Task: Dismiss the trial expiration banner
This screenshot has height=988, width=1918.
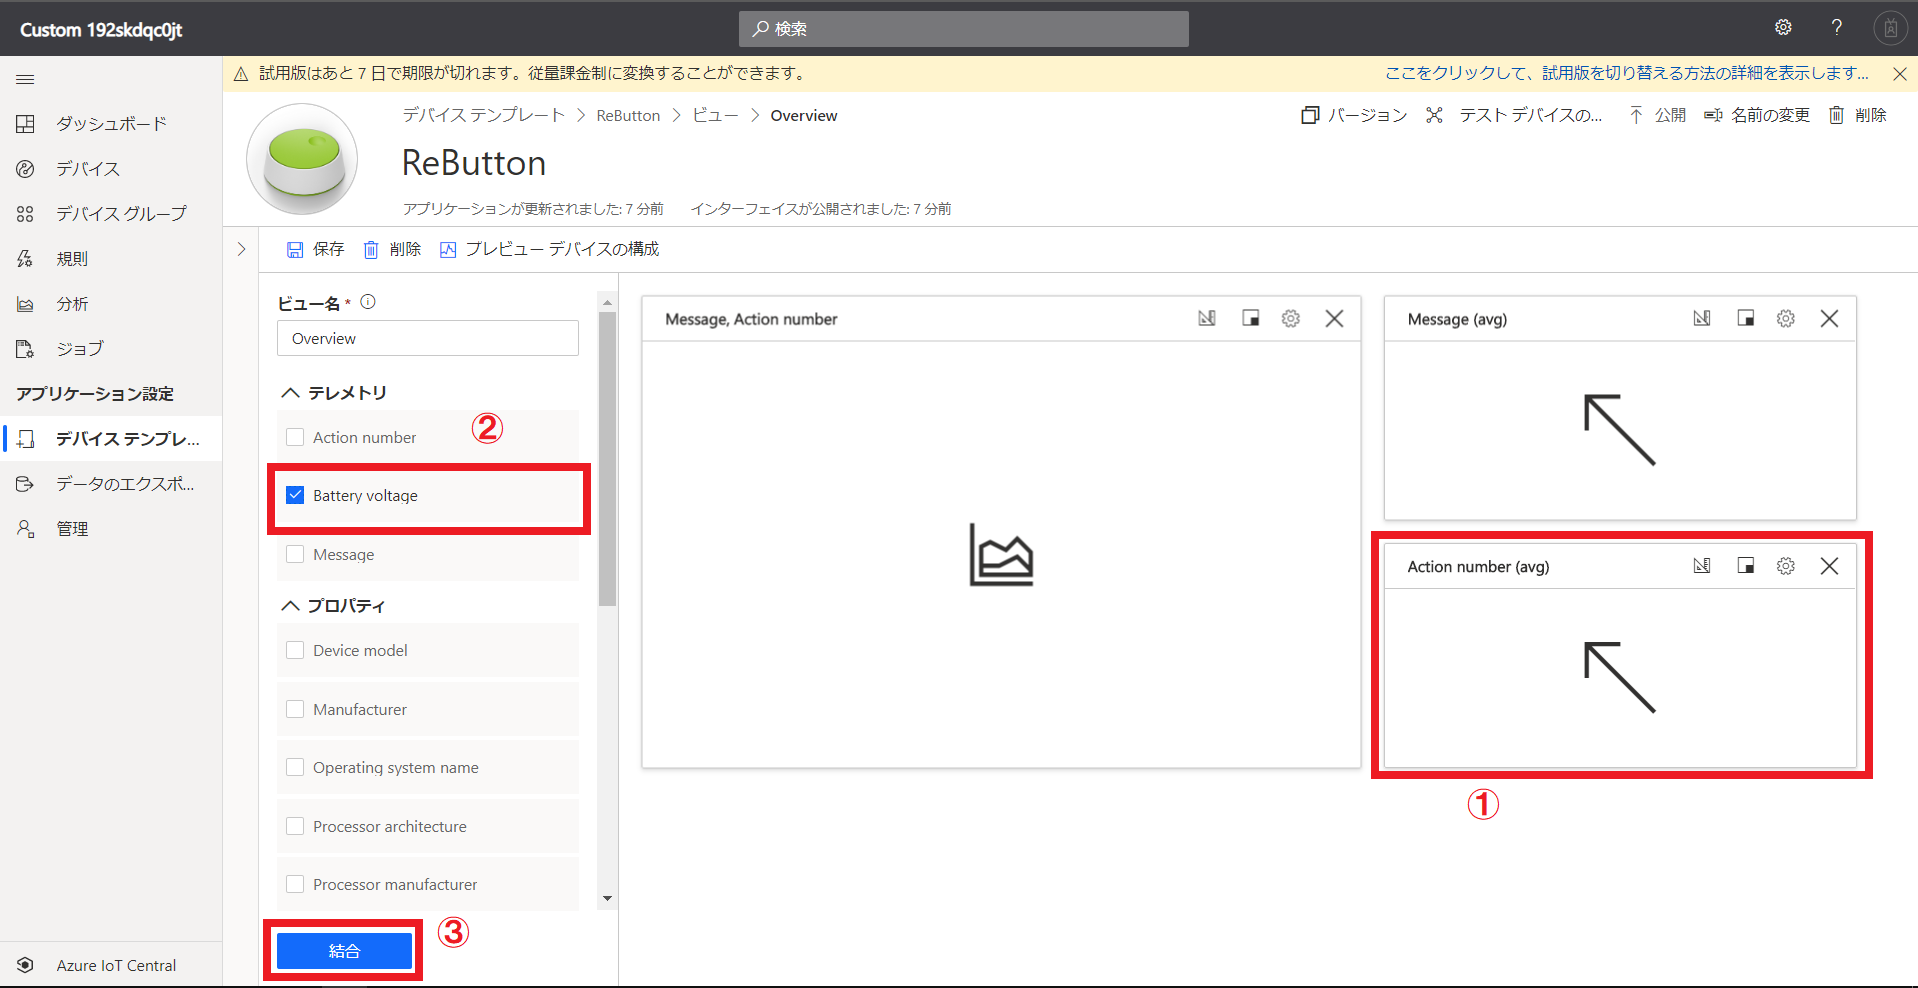Action: pyautogui.click(x=1900, y=73)
